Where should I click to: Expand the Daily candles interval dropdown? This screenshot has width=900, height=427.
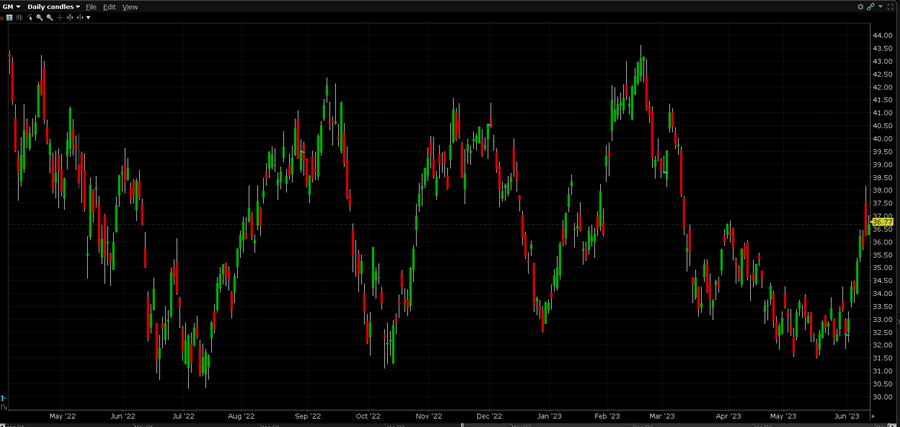[x=54, y=6]
